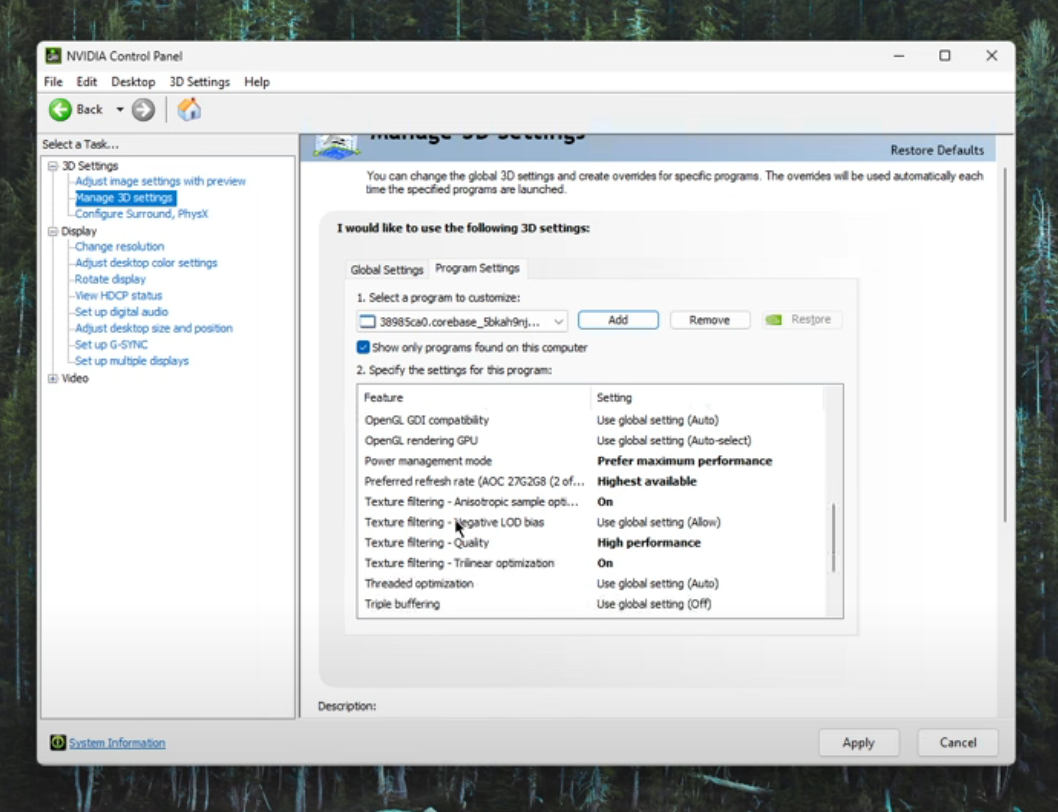The height and width of the screenshot is (812, 1058).
Task: Select Texture filtering Anisotropic sample optimization row
Action: (590, 502)
